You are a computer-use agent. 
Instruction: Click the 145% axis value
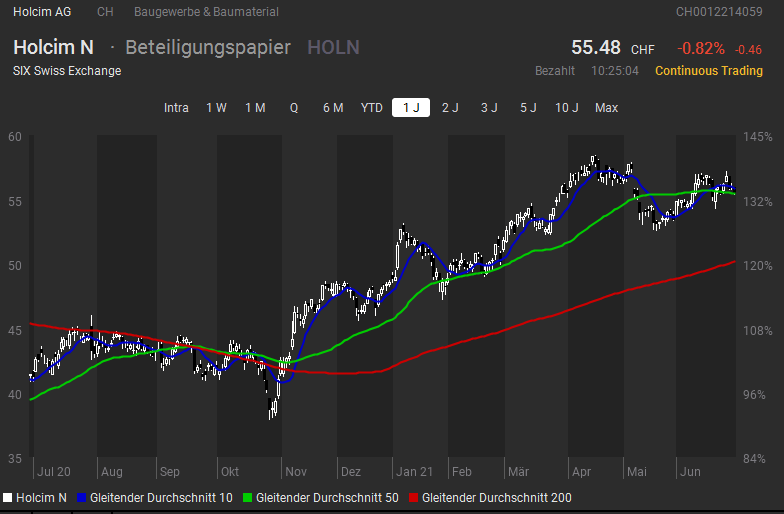click(758, 136)
